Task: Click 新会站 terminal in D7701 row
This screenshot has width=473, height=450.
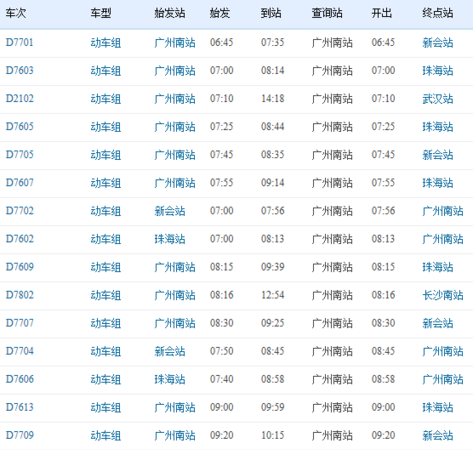Action: (438, 43)
